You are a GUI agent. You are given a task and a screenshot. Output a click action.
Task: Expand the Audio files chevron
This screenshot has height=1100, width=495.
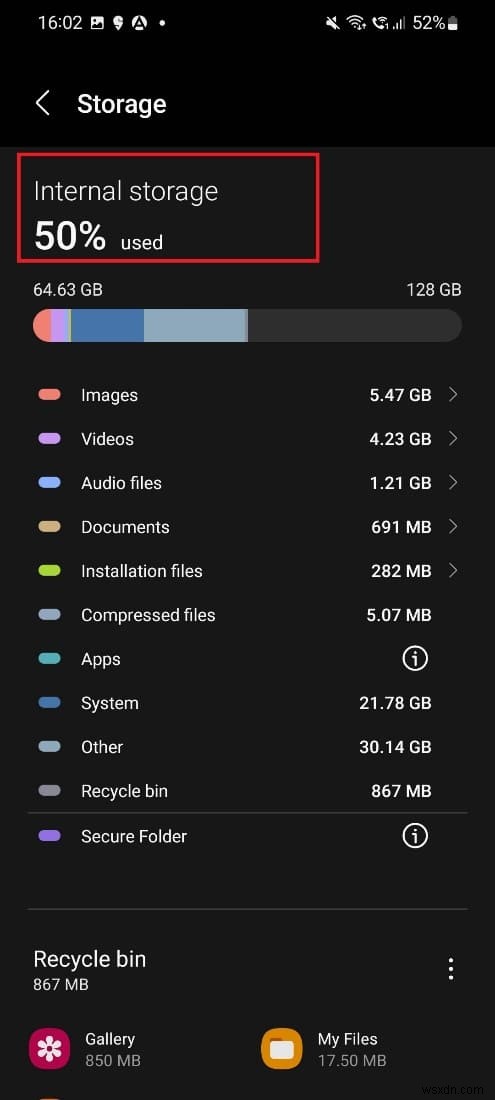453,483
